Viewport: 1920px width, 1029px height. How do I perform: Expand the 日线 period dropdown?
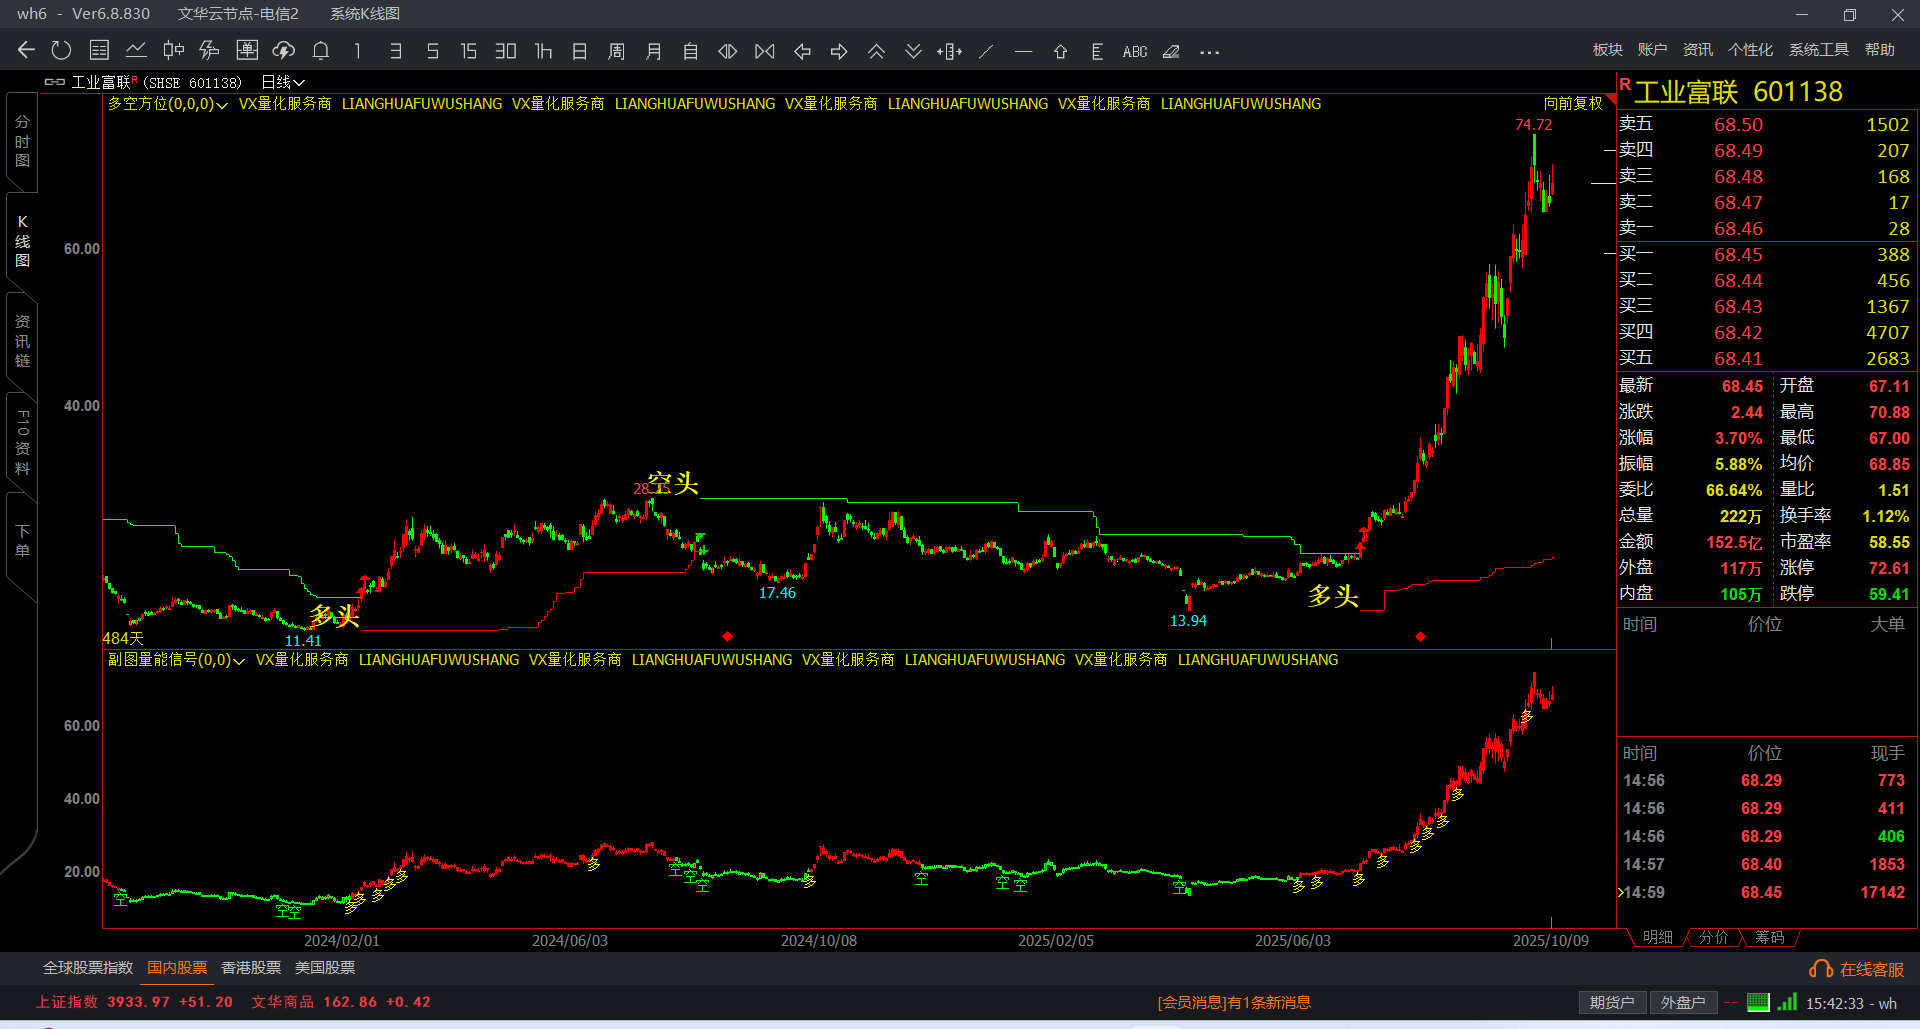tap(283, 83)
